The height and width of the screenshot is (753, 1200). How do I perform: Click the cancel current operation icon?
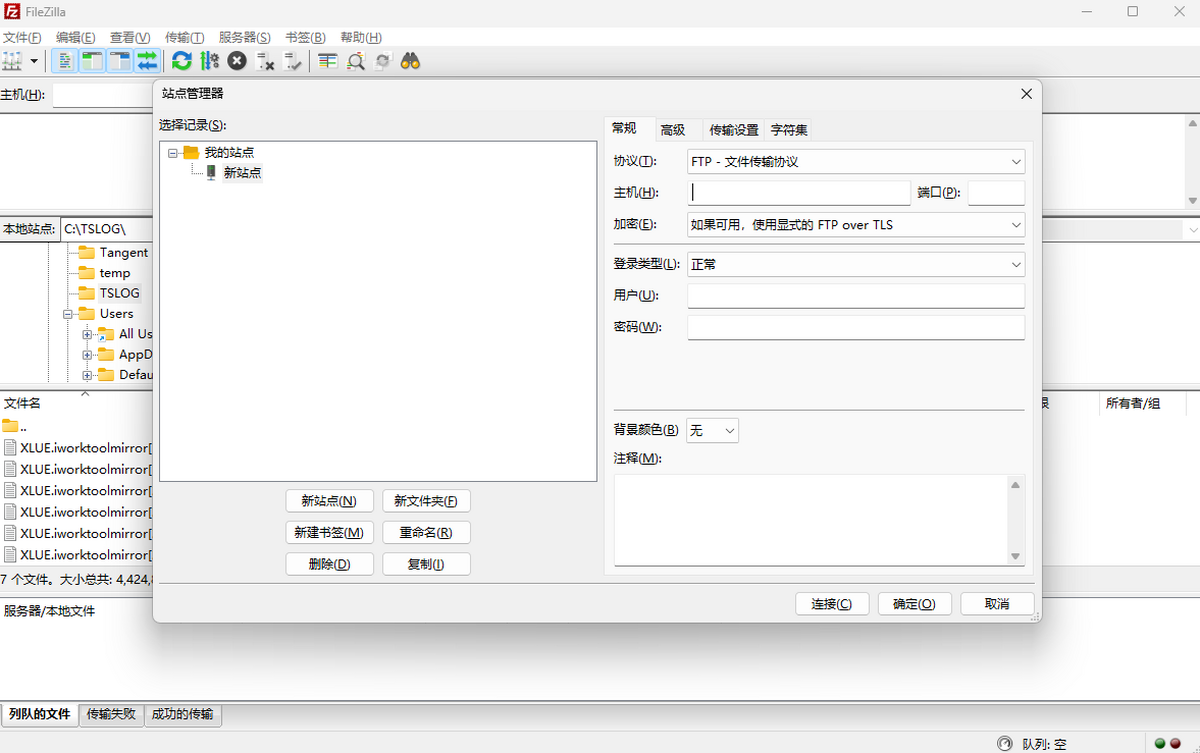(x=237, y=61)
